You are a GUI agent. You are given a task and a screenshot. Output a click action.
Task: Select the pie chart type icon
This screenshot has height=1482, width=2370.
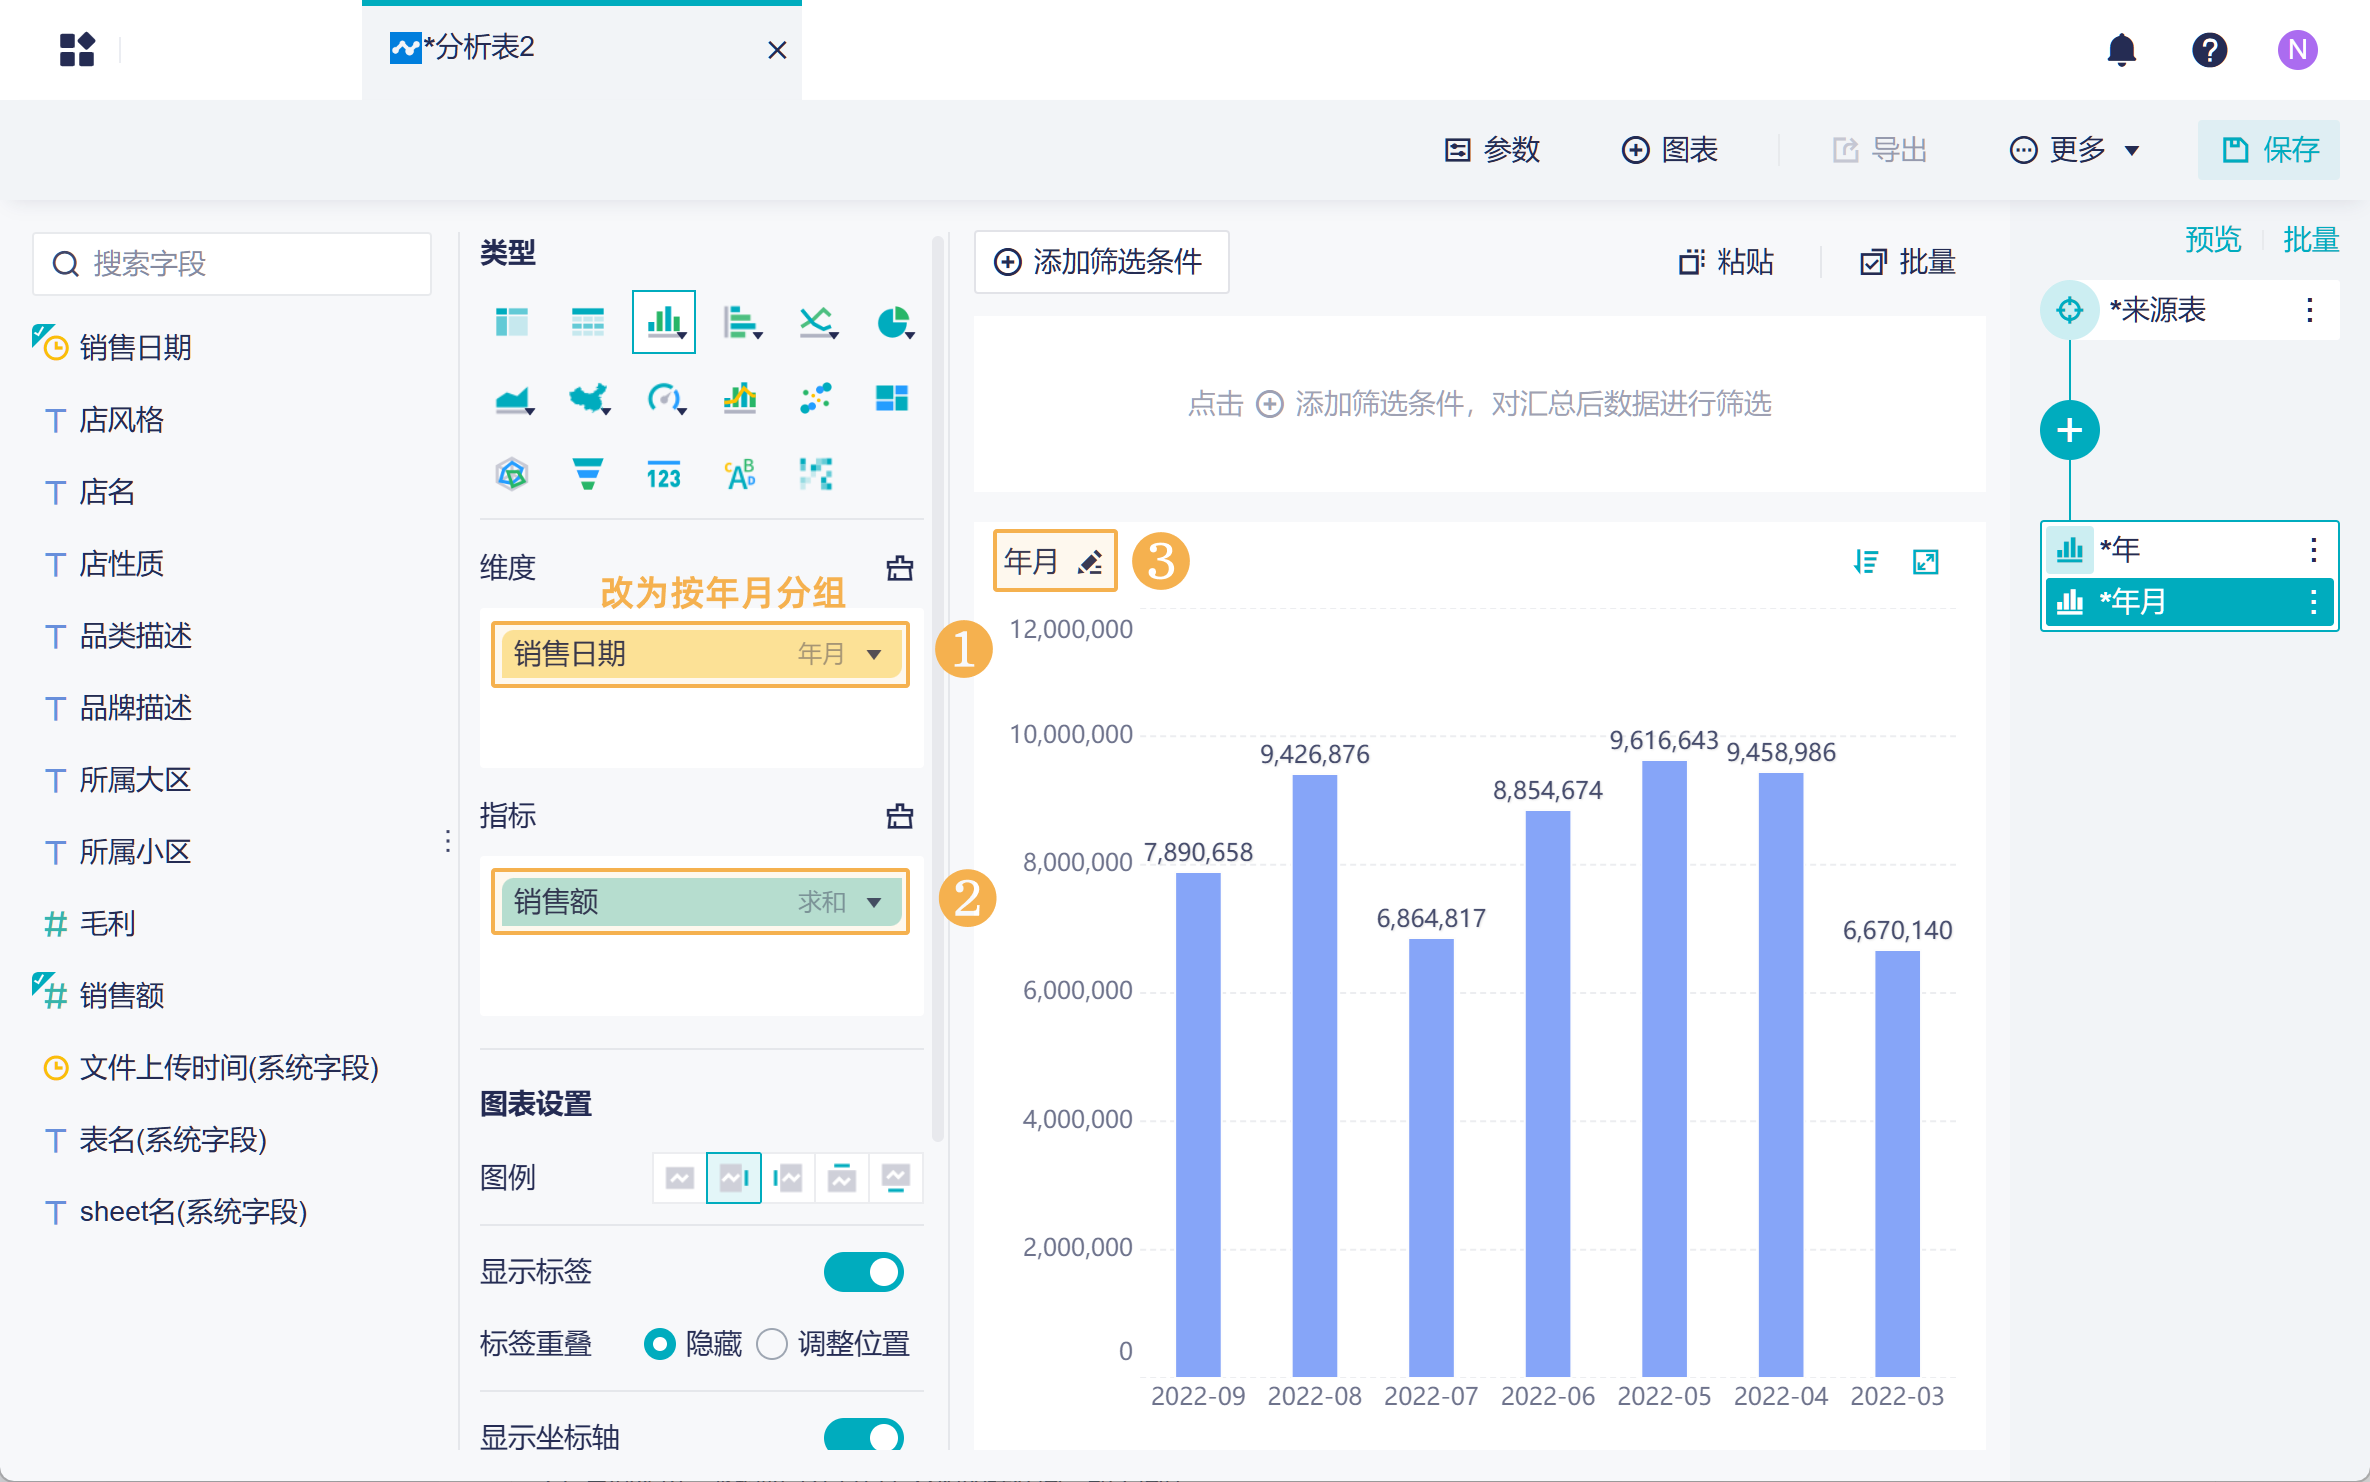[x=892, y=323]
